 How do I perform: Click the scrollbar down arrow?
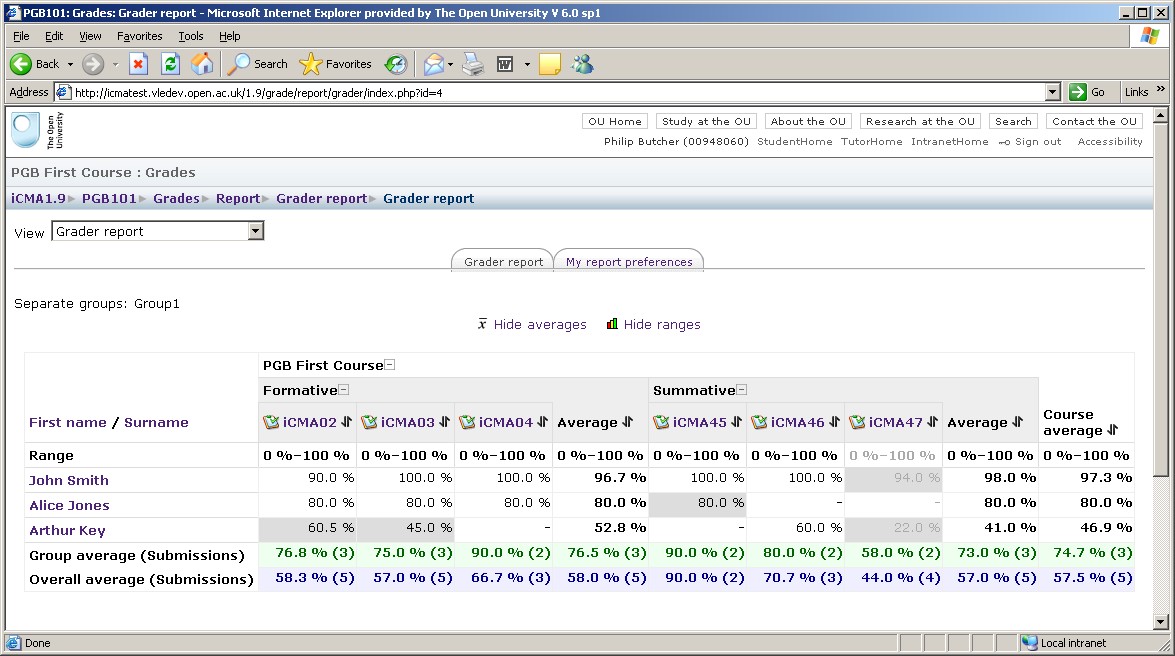pos(1161,622)
